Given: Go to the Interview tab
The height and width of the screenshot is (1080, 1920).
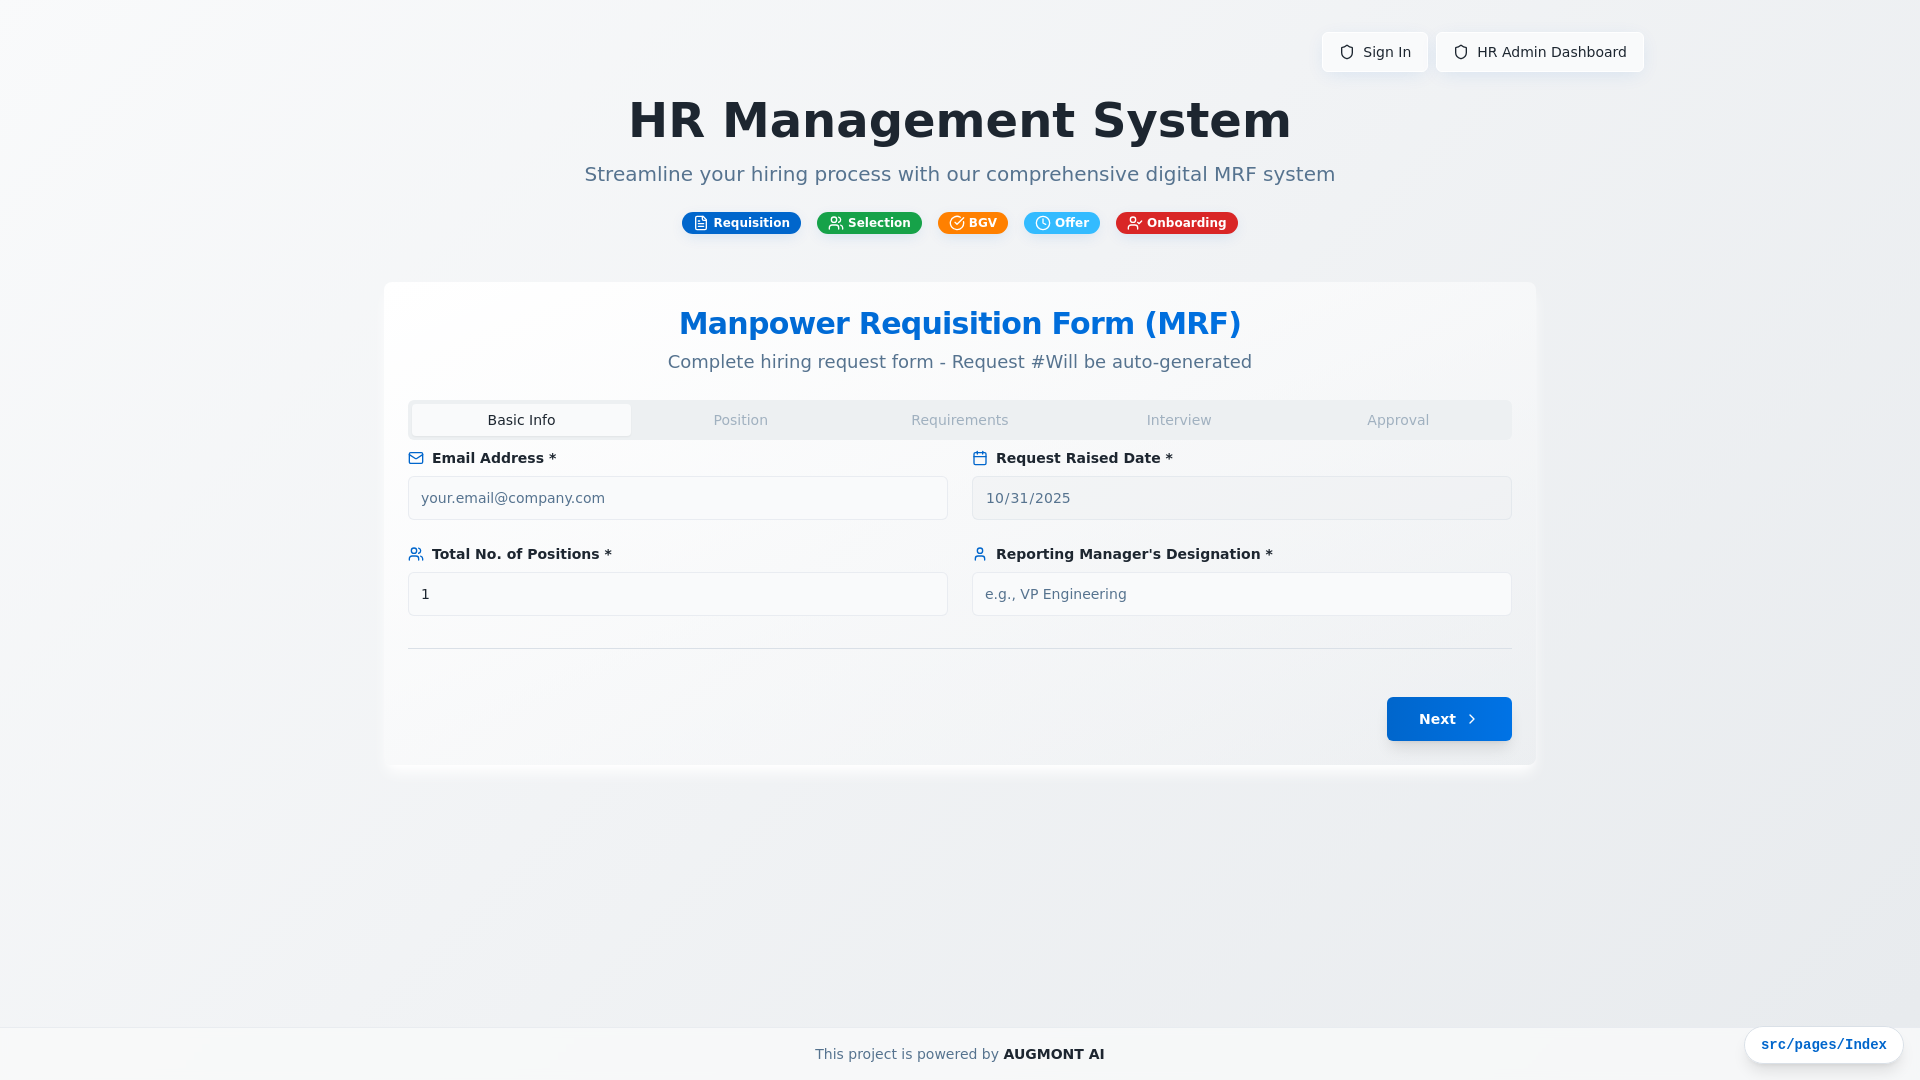Looking at the screenshot, I should 1179,420.
